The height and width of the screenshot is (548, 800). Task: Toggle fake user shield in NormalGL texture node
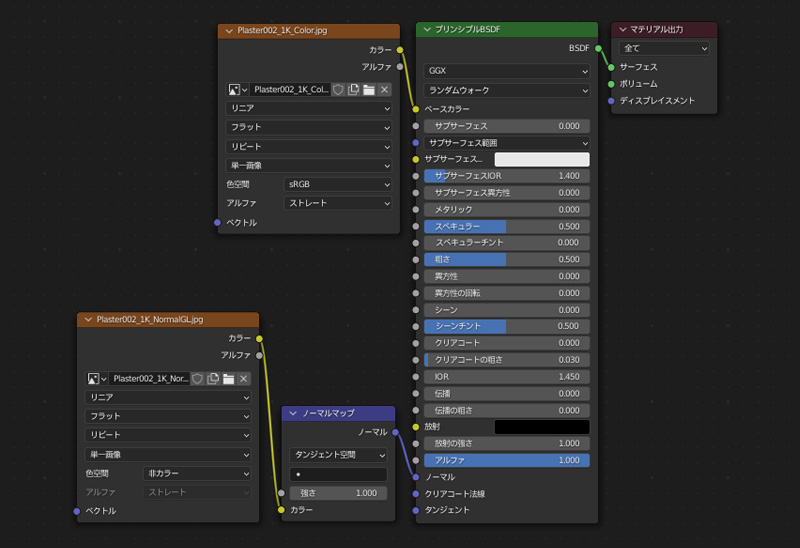198,378
